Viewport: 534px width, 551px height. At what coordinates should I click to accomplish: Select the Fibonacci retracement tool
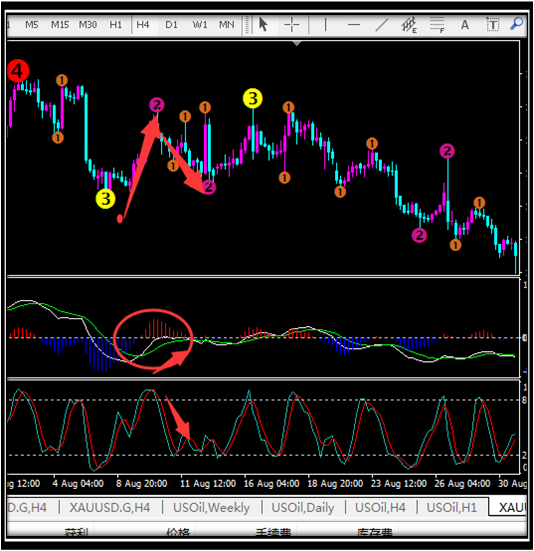click(x=437, y=25)
